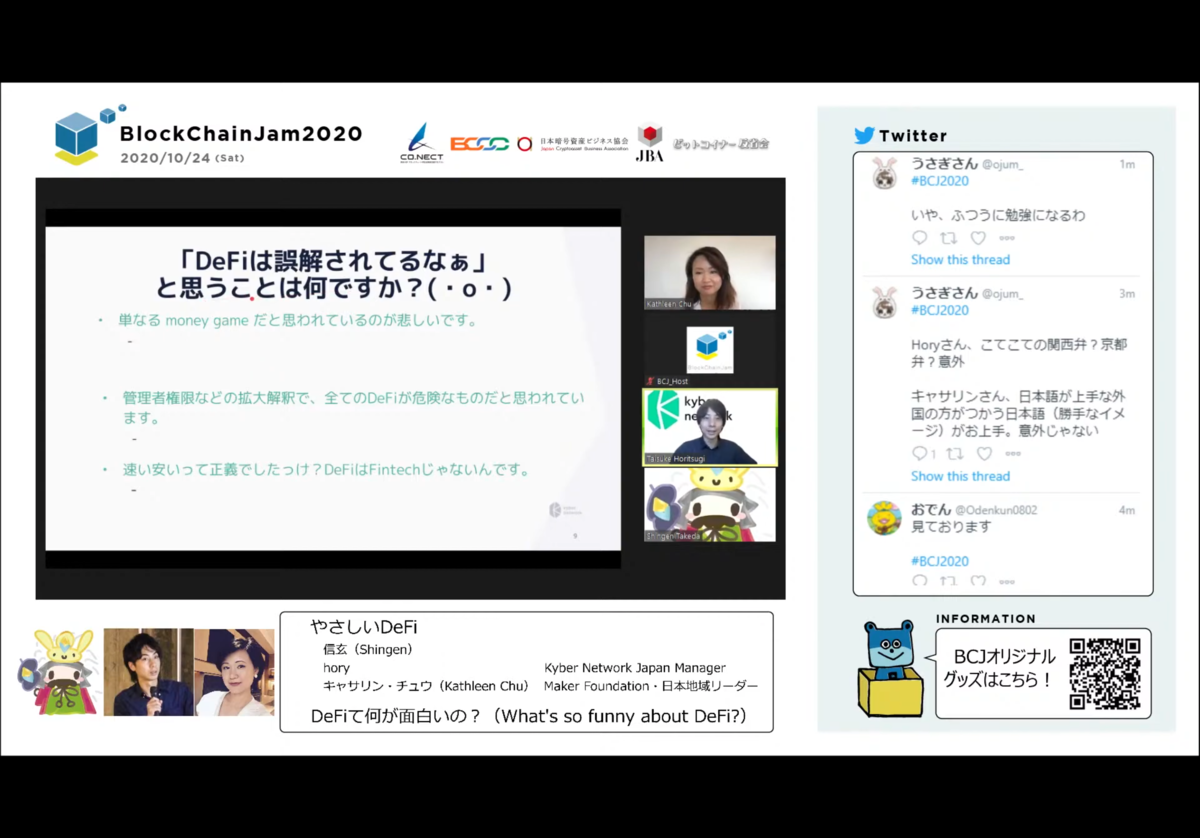Click the BlockChainJam2020 title text
The image size is (1200, 838).
tap(241, 134)
